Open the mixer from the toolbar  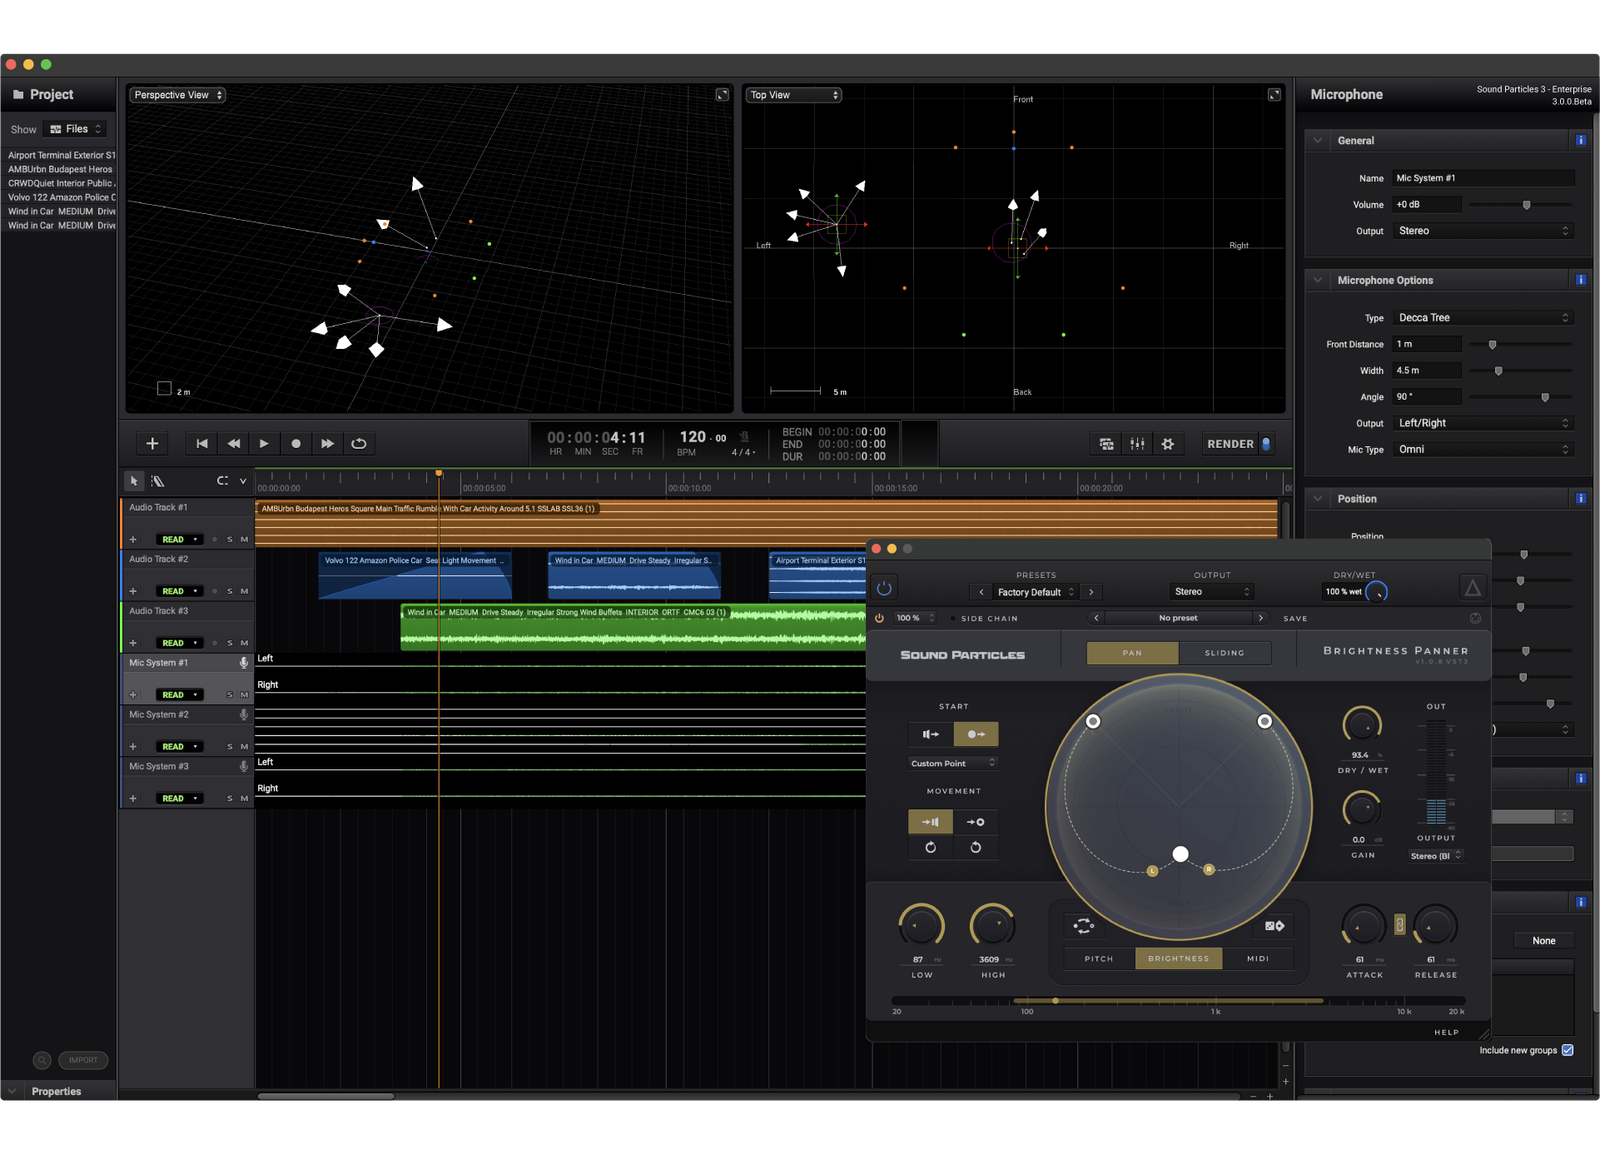coord(1137,444)
